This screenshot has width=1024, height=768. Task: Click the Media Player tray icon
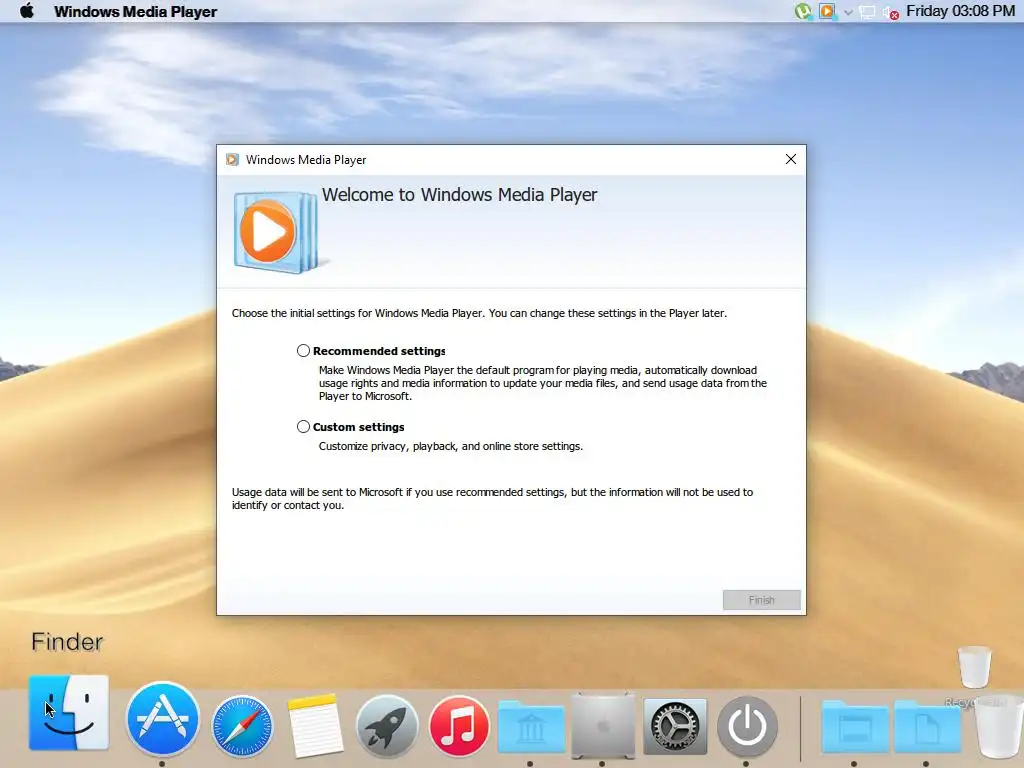click(827, 11)
